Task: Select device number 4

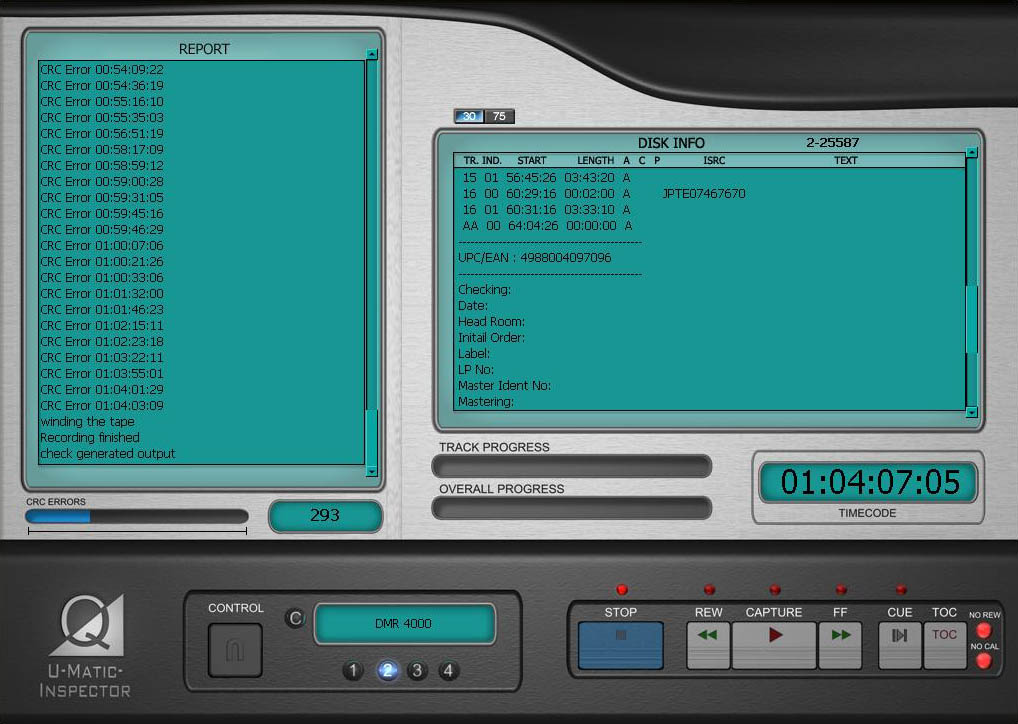Action: coord(449,671)
